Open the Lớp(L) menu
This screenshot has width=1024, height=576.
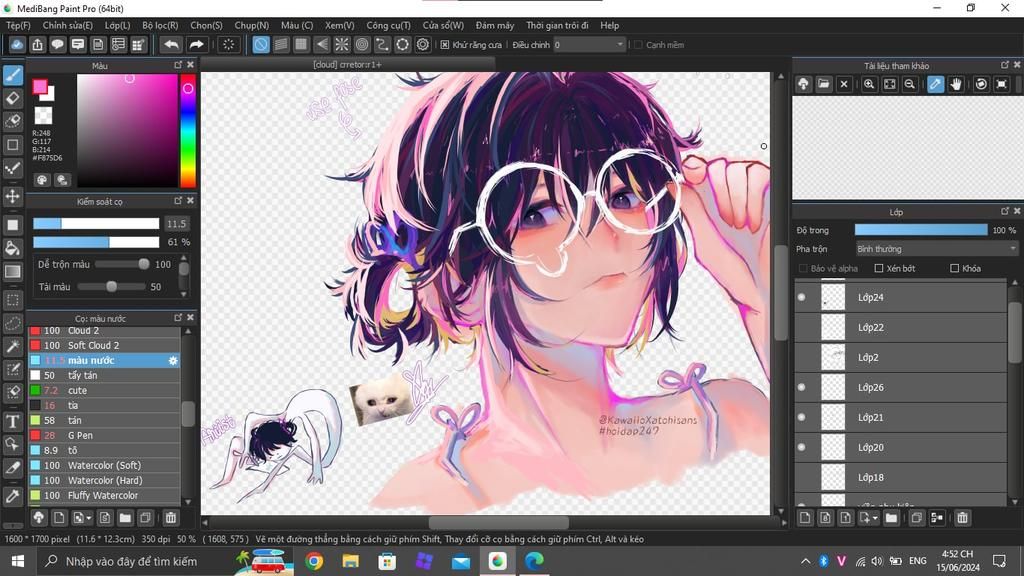tap(118, 25)
